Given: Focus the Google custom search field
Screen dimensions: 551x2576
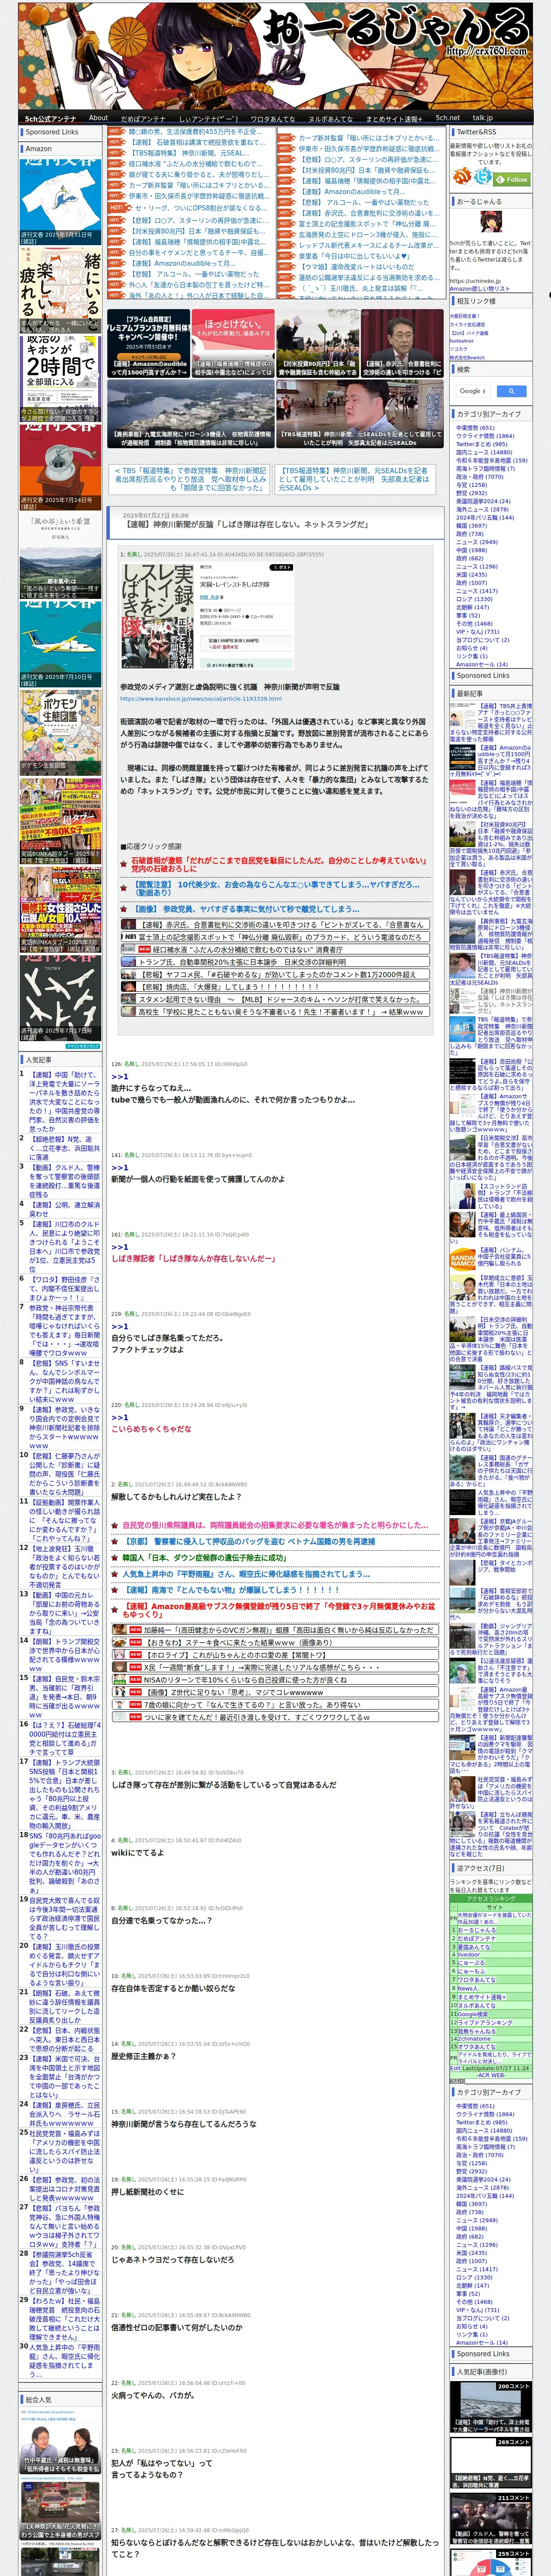Looking at the screenshot, I should [473, 391].
